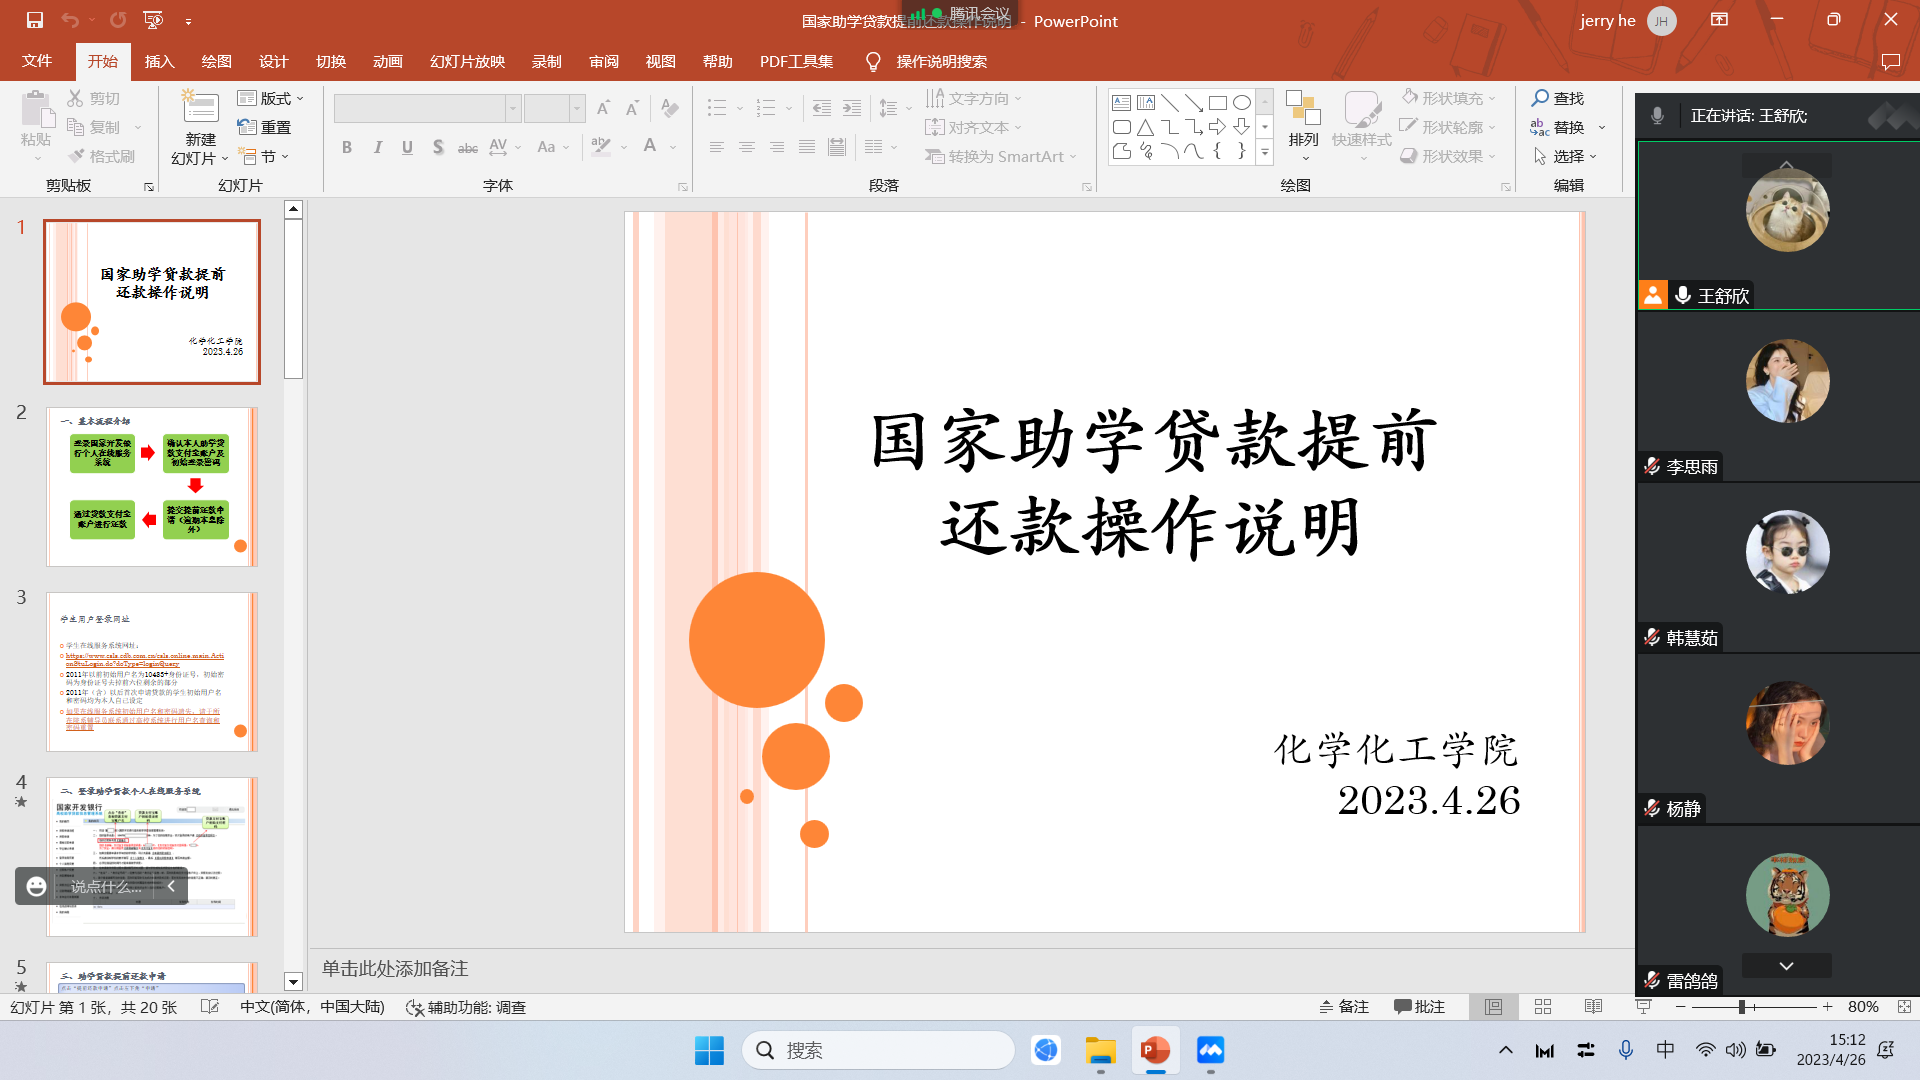Click the New Slide icon
This screenshot has width=1920, height=1080.
[200, 109]
